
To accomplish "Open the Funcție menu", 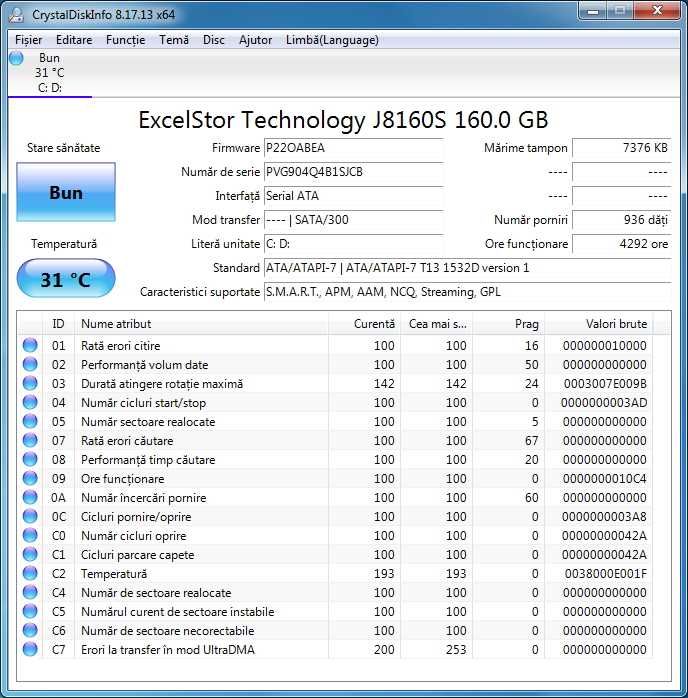I will pyautogui.click(x=125, y=40).
